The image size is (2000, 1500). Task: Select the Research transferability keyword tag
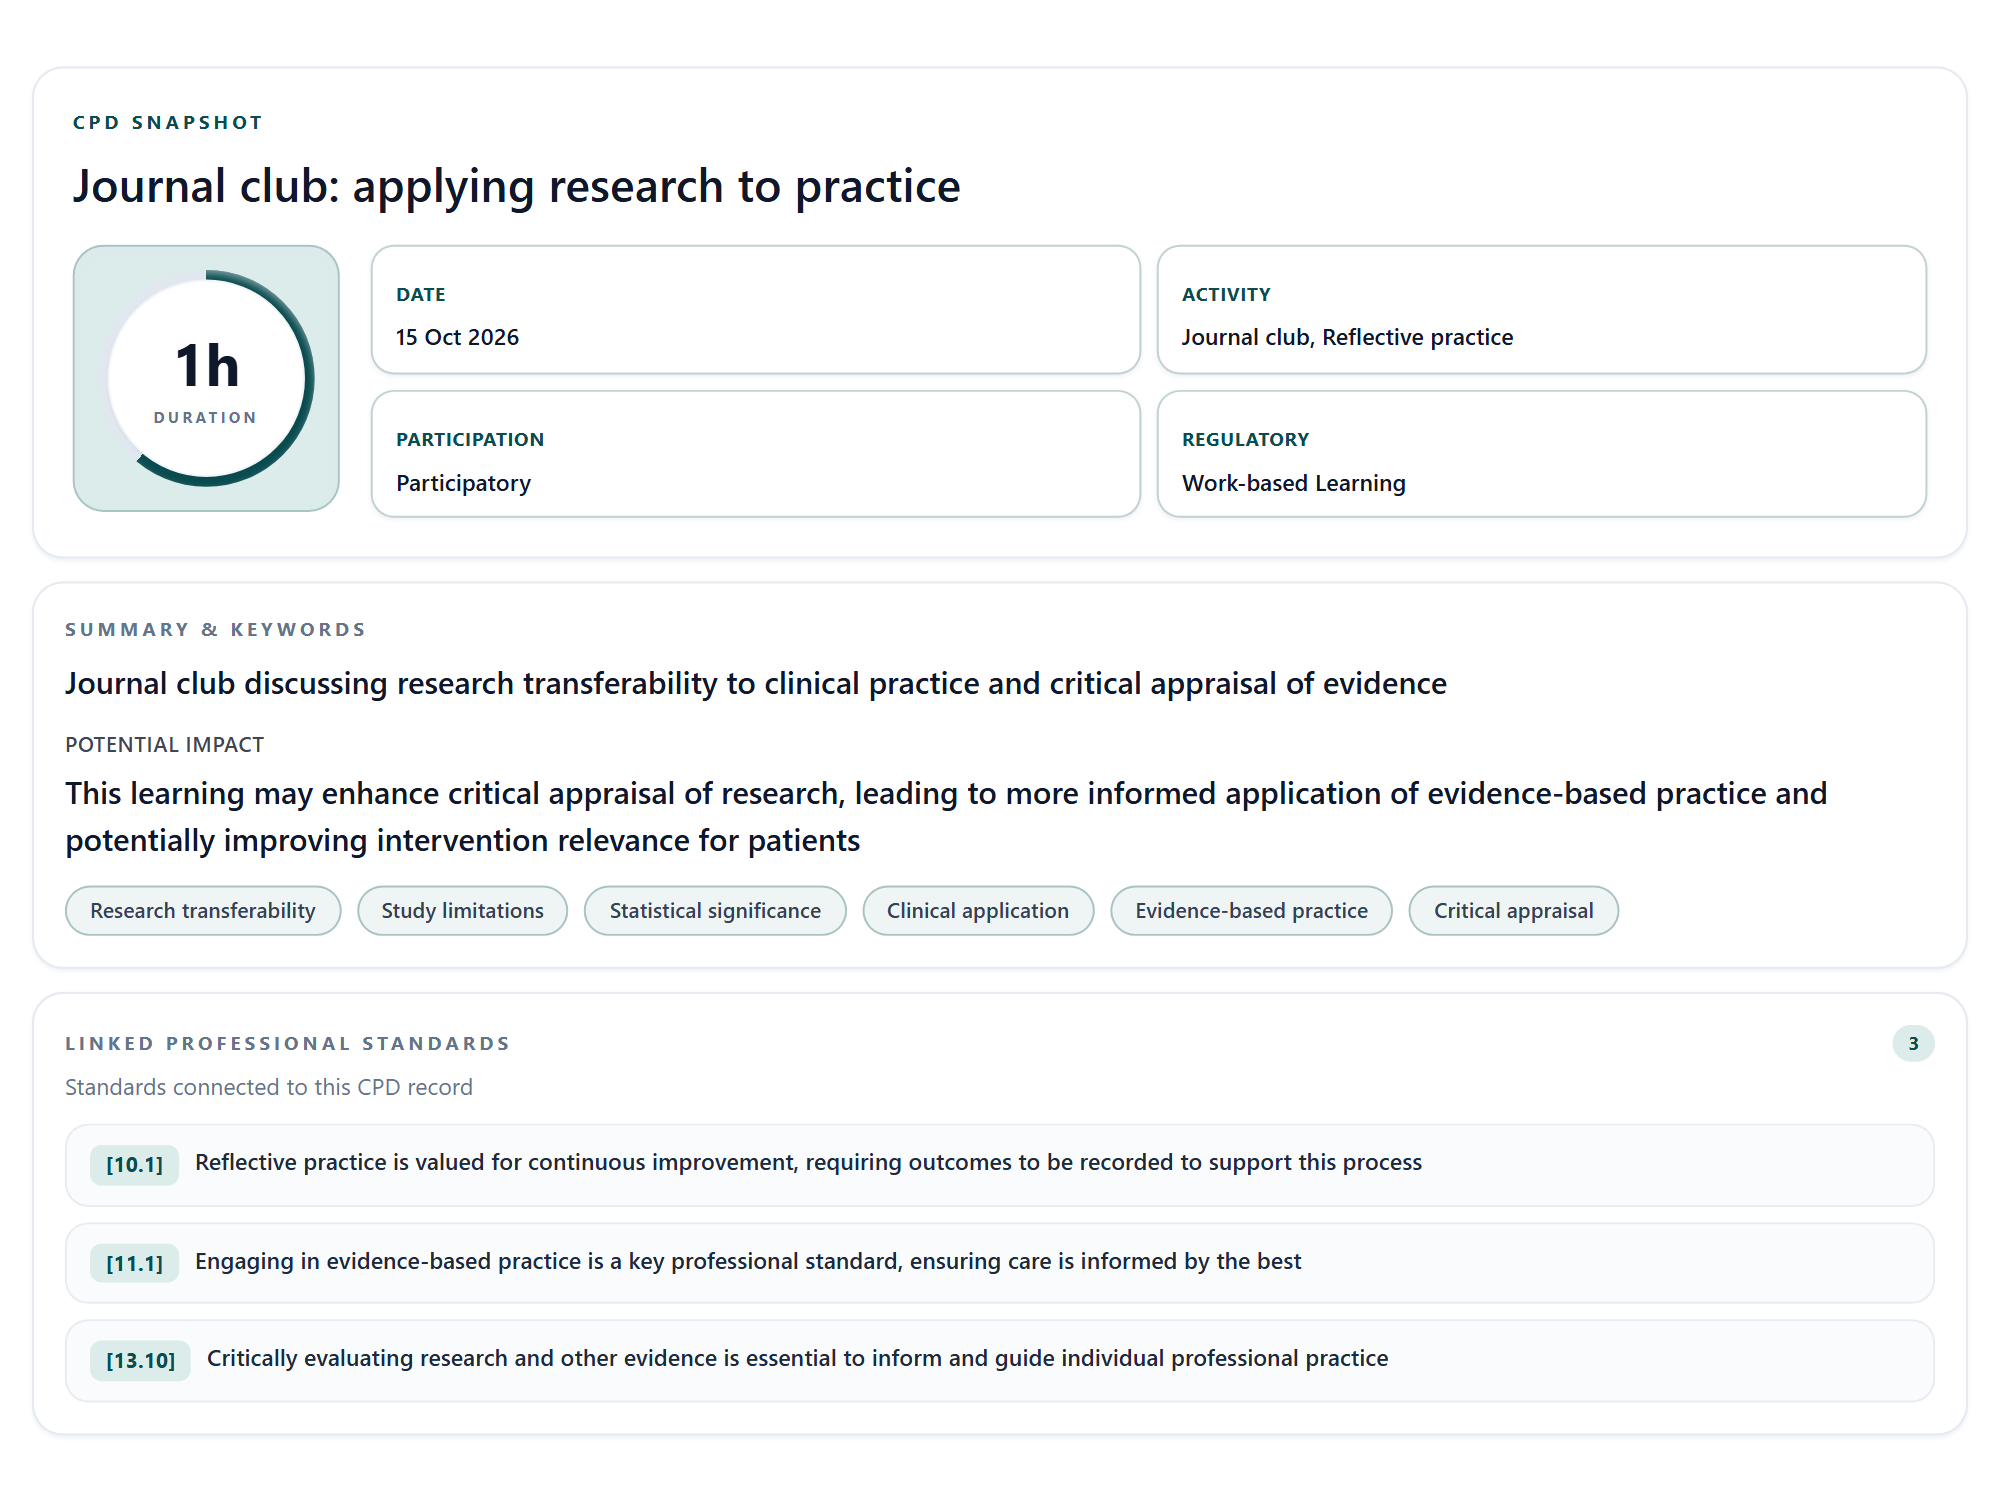203,911
